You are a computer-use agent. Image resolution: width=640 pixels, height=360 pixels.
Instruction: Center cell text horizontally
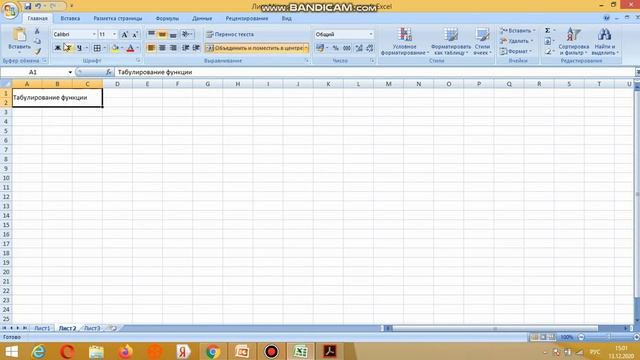pyautogui.click(x=162, y=48)
